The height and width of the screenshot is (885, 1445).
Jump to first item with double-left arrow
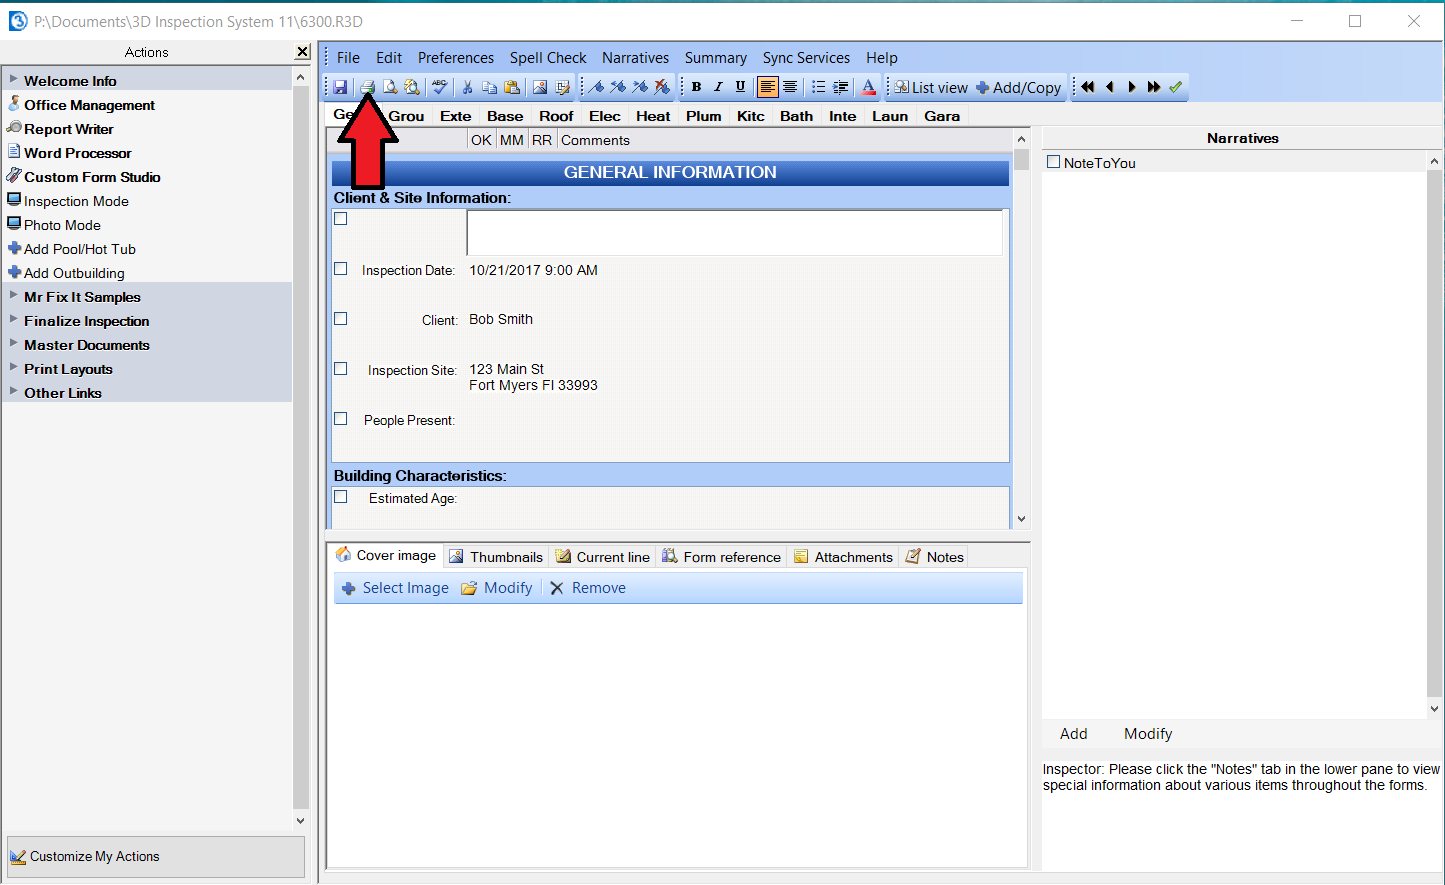[x=1088, y=87]
